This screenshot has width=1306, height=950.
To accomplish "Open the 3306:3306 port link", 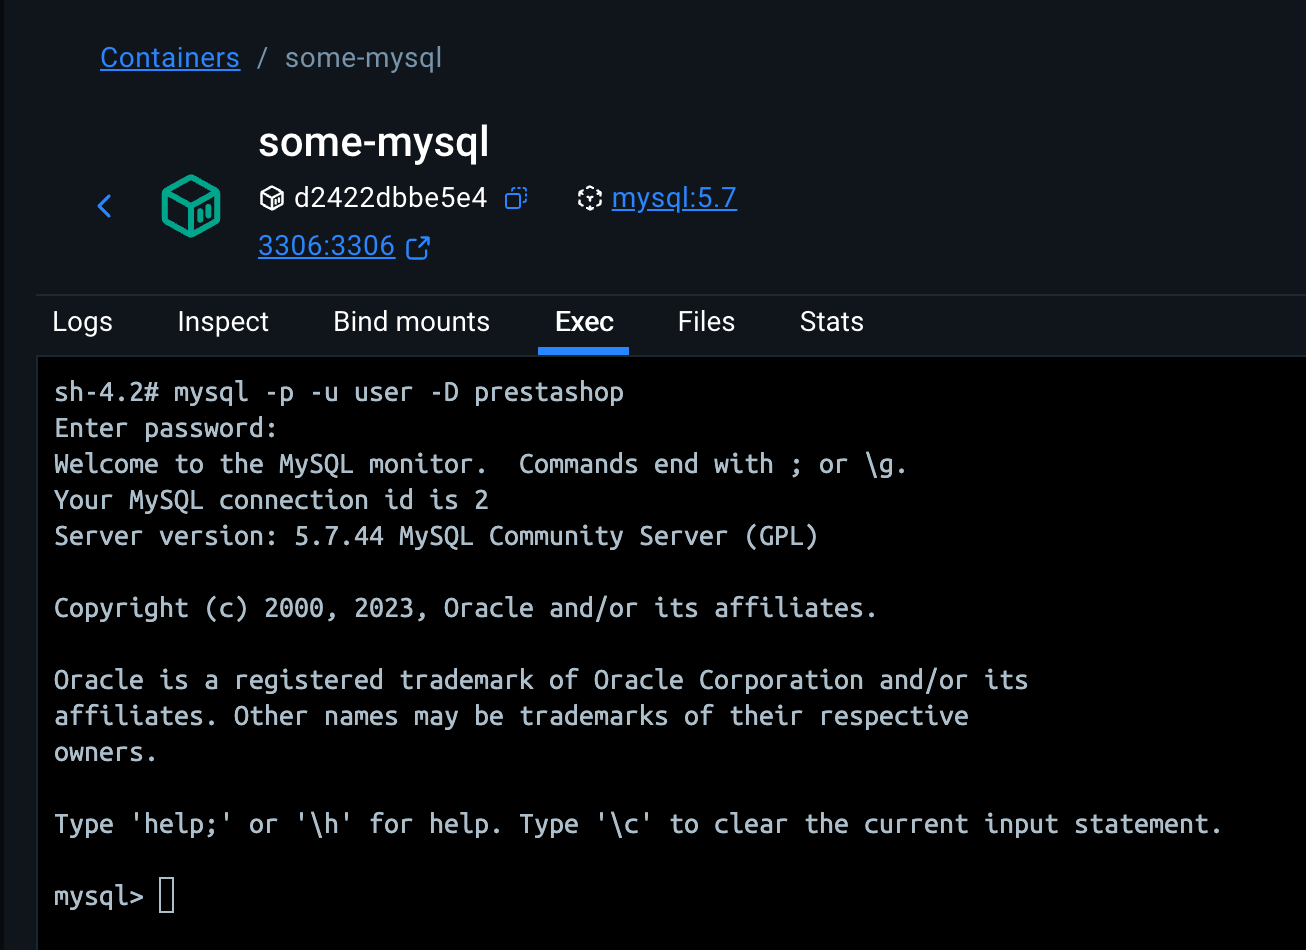I will point(326,246).
